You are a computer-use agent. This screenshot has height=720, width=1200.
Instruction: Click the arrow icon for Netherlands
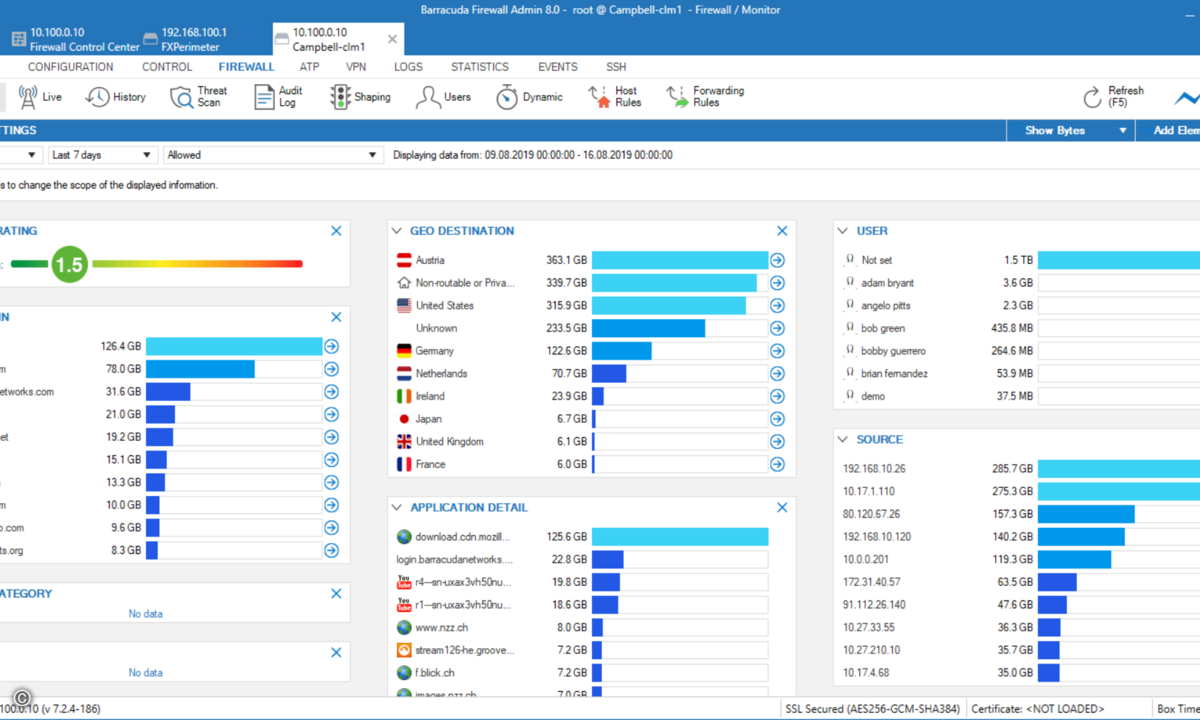(777, 374)
